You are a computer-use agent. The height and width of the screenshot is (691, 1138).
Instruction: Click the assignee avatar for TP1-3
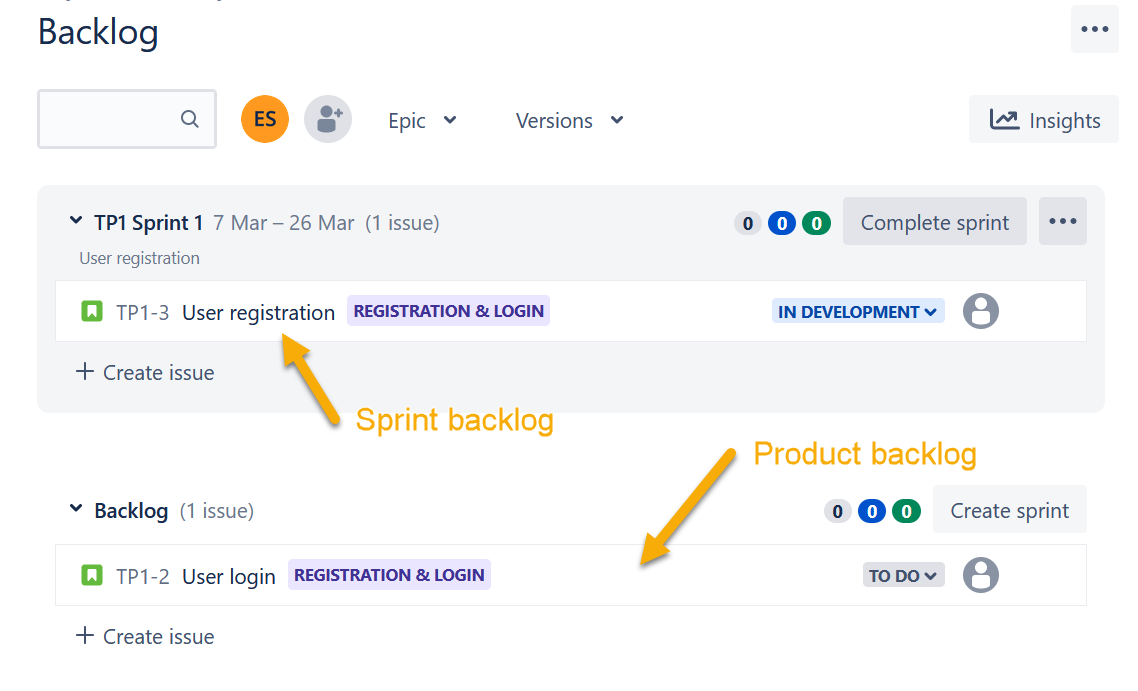[981, 311]
